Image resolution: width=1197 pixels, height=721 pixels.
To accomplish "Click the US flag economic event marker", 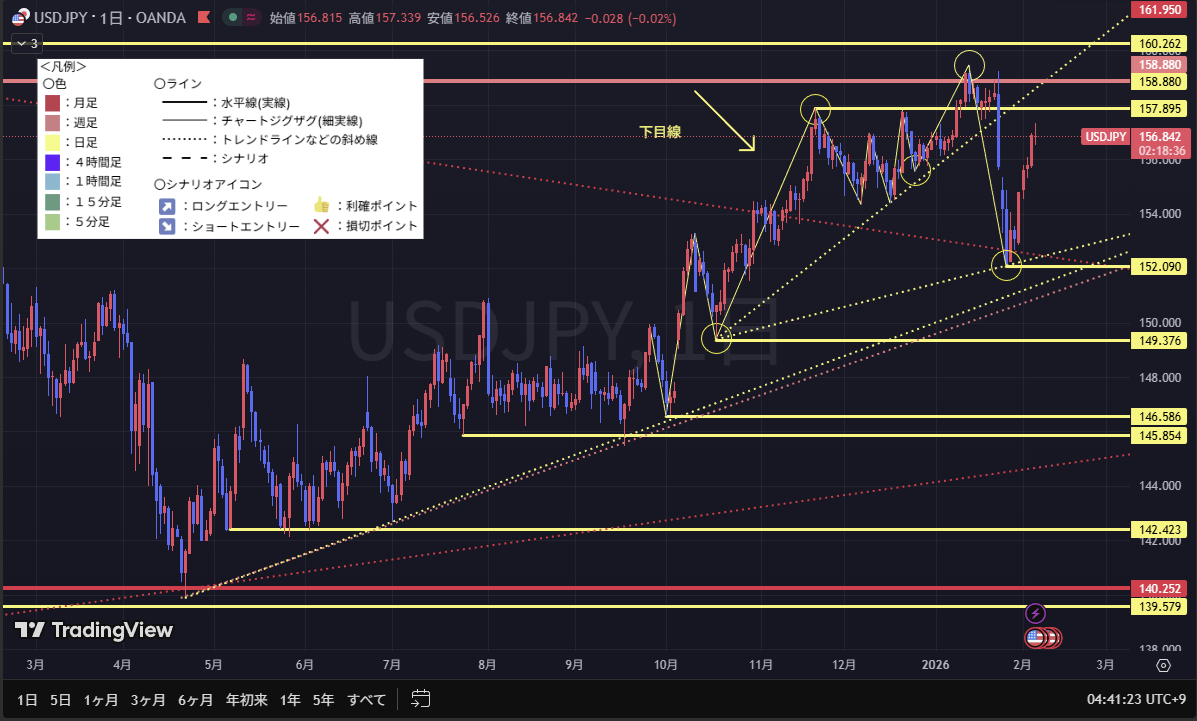I will pyautogui.click(x=1037, y=637).
